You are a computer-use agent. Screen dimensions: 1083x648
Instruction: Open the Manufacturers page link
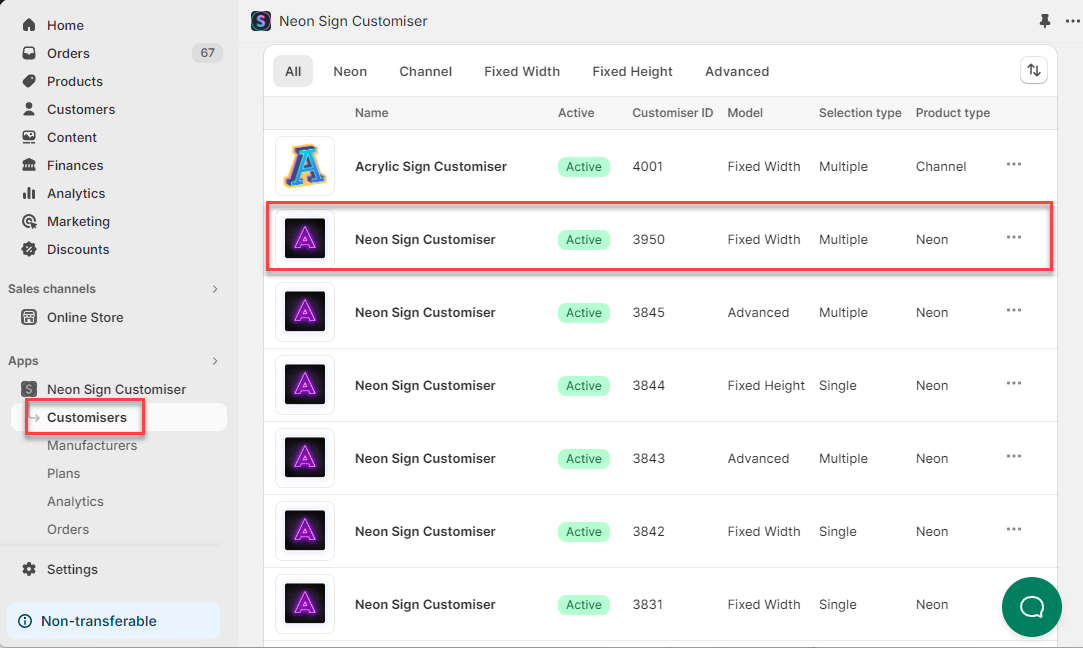point(92,445)
